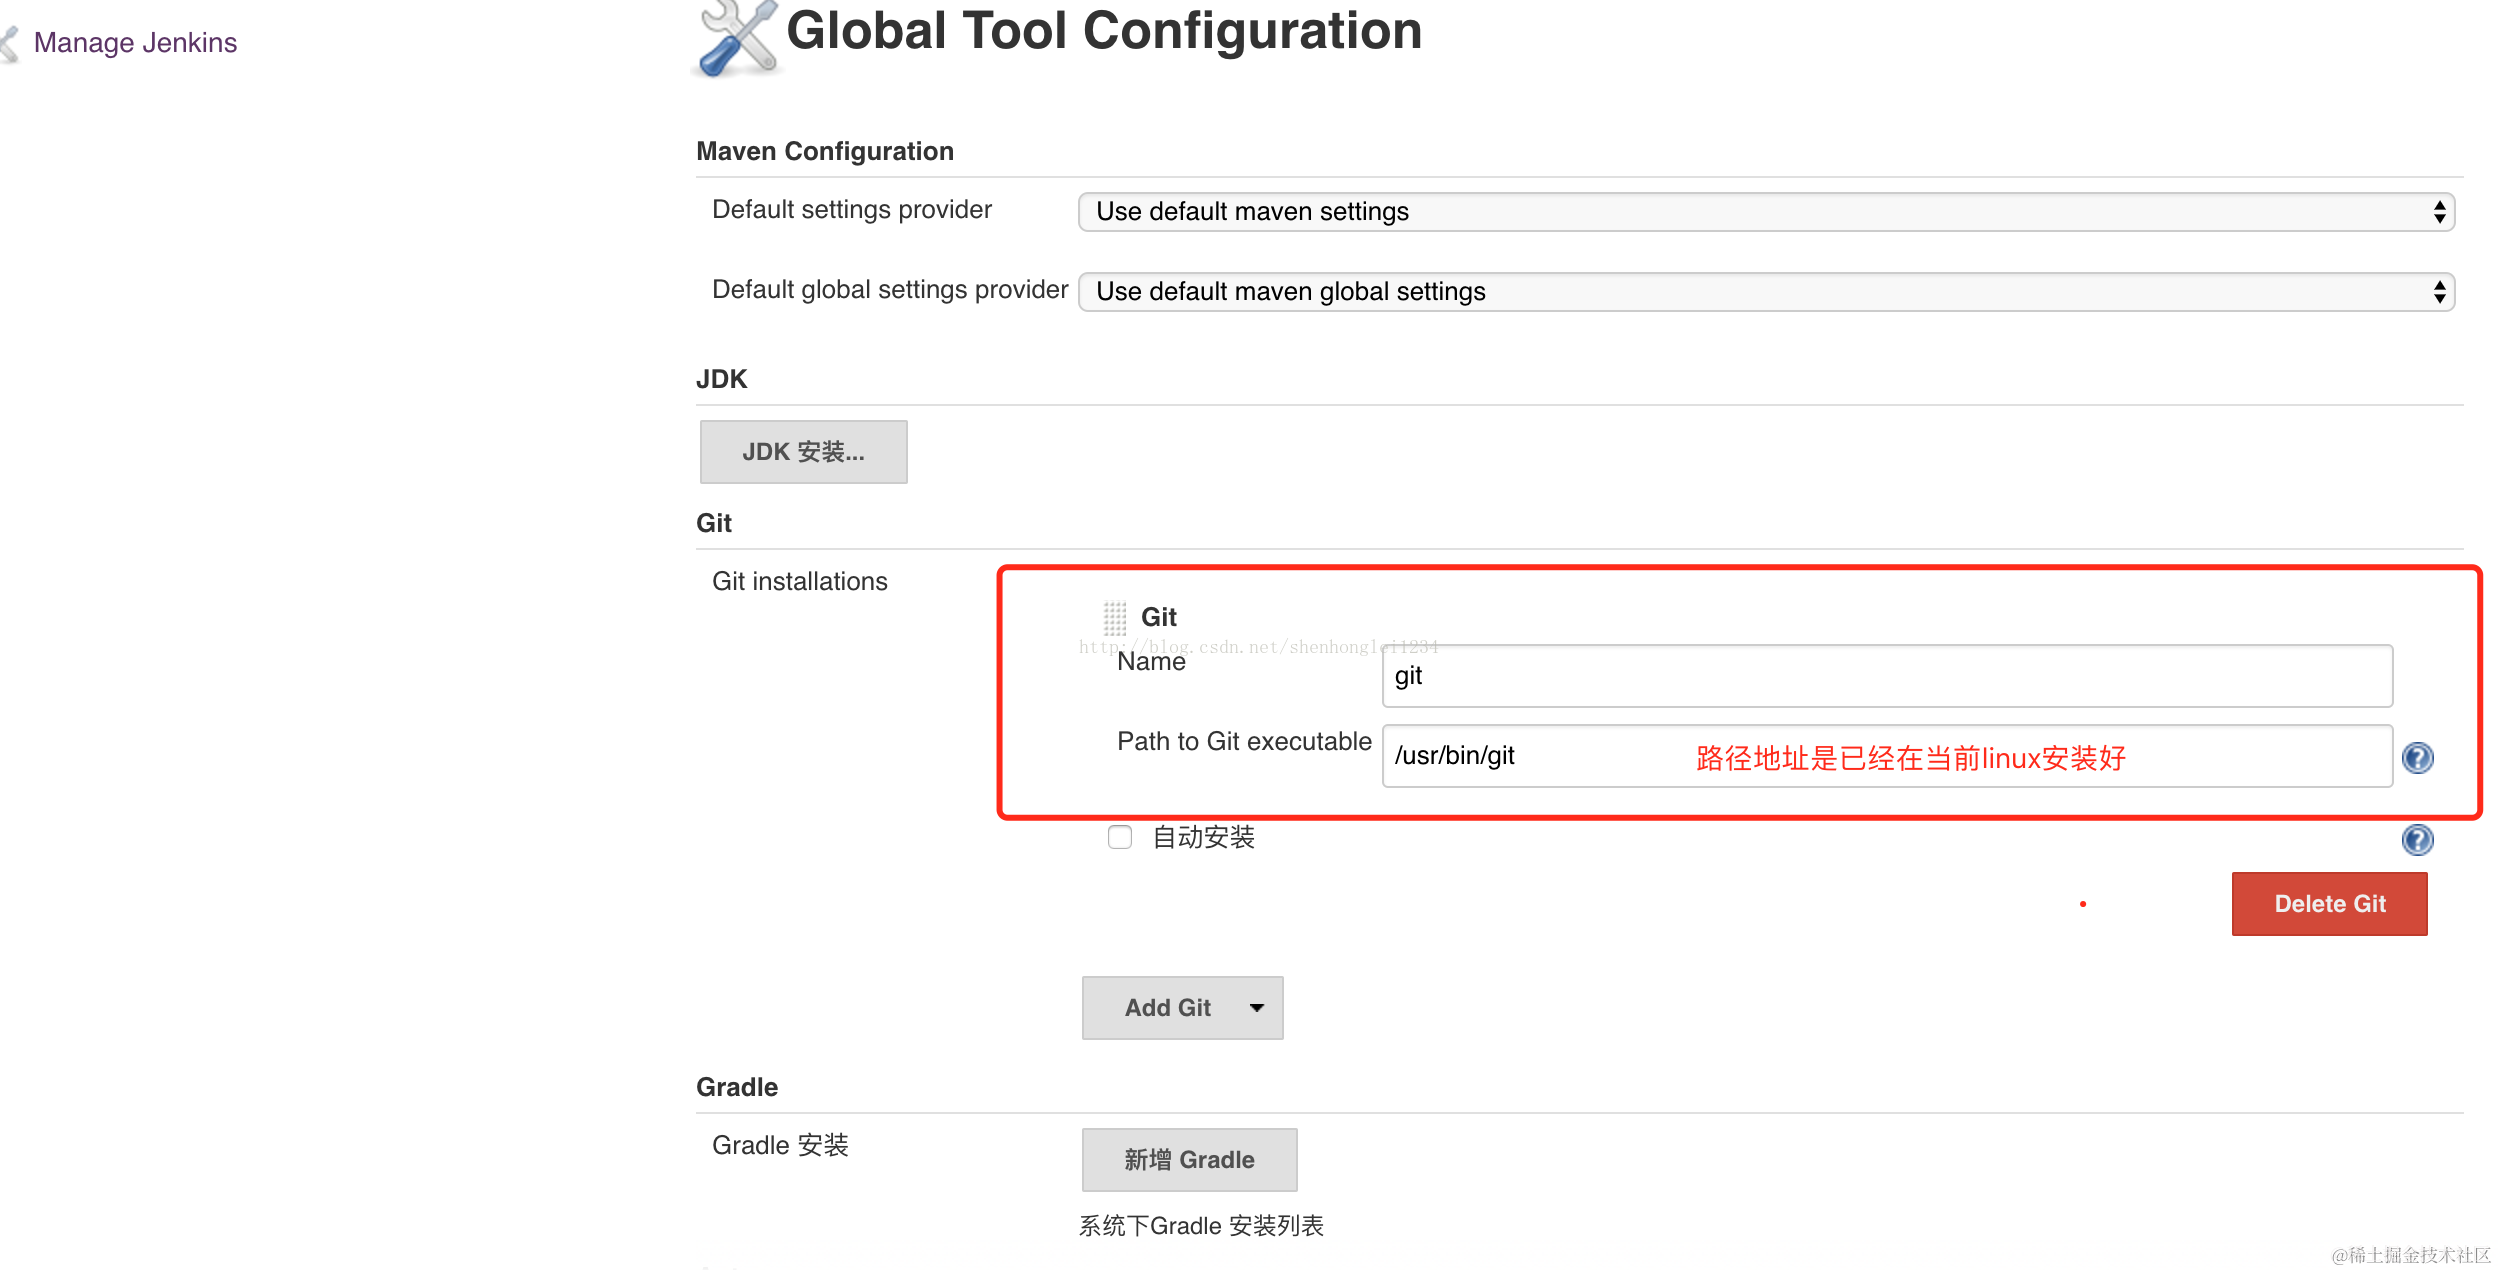2498x1272 pixels.
Task: Click the Maven Configuration section heading
Action: (824, 151)
